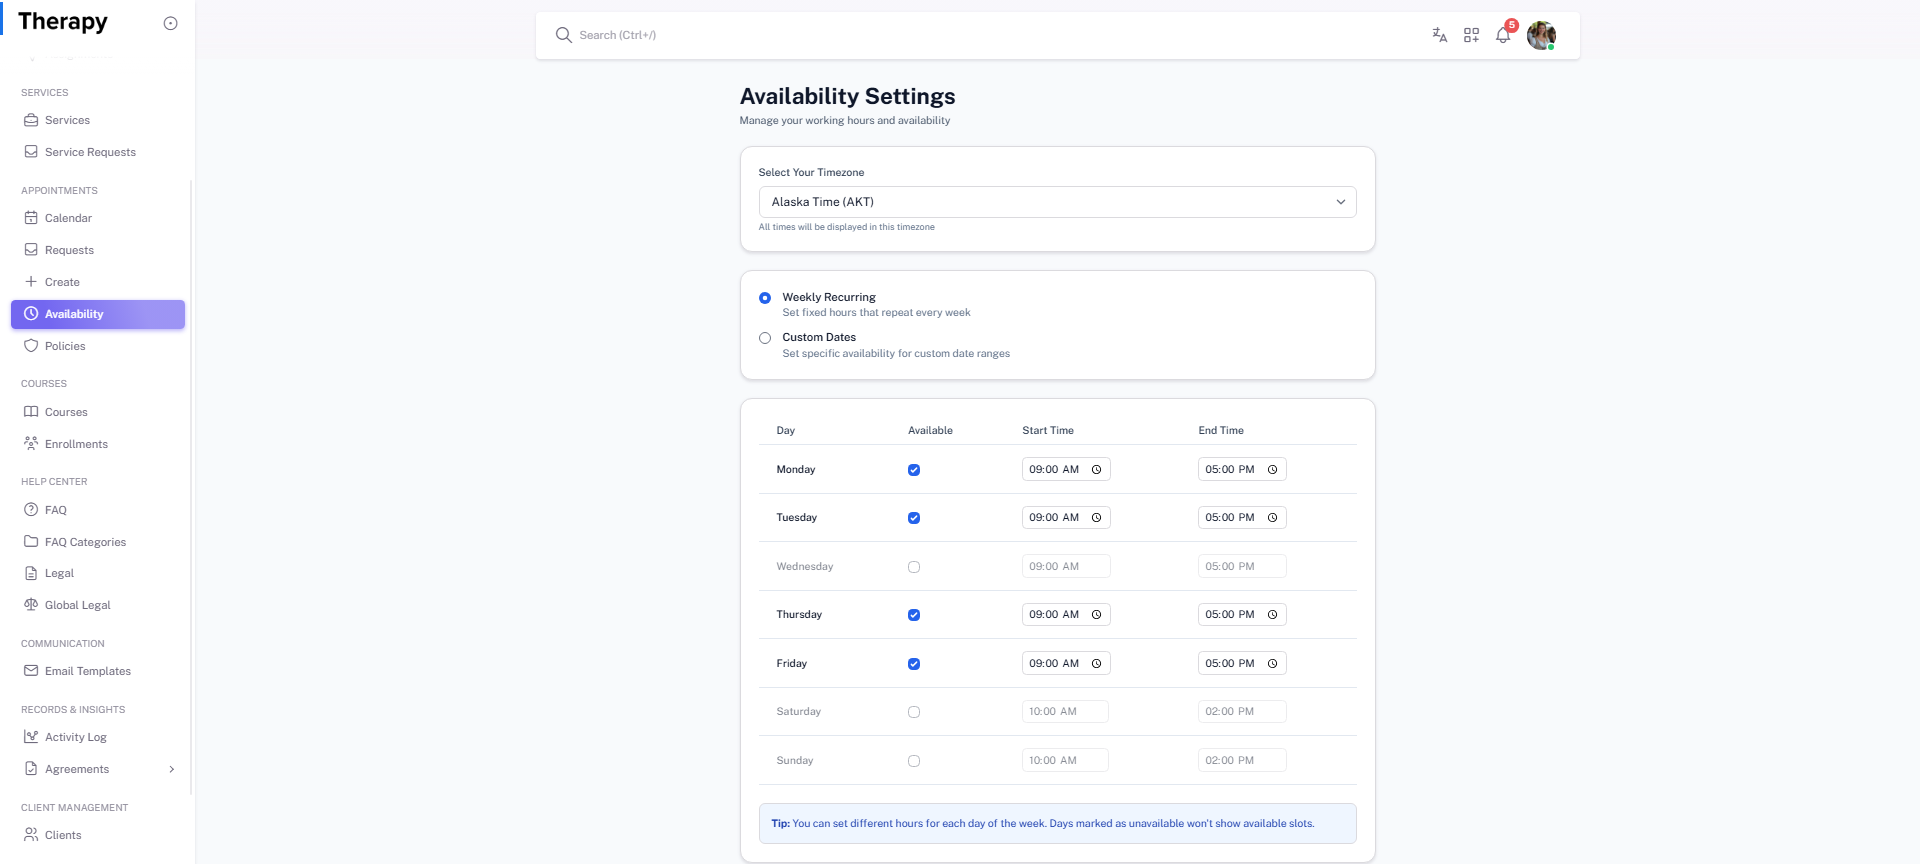1920x864 pixels.
Task: Open the Thursday start time field
Action: pos(1066,615)
